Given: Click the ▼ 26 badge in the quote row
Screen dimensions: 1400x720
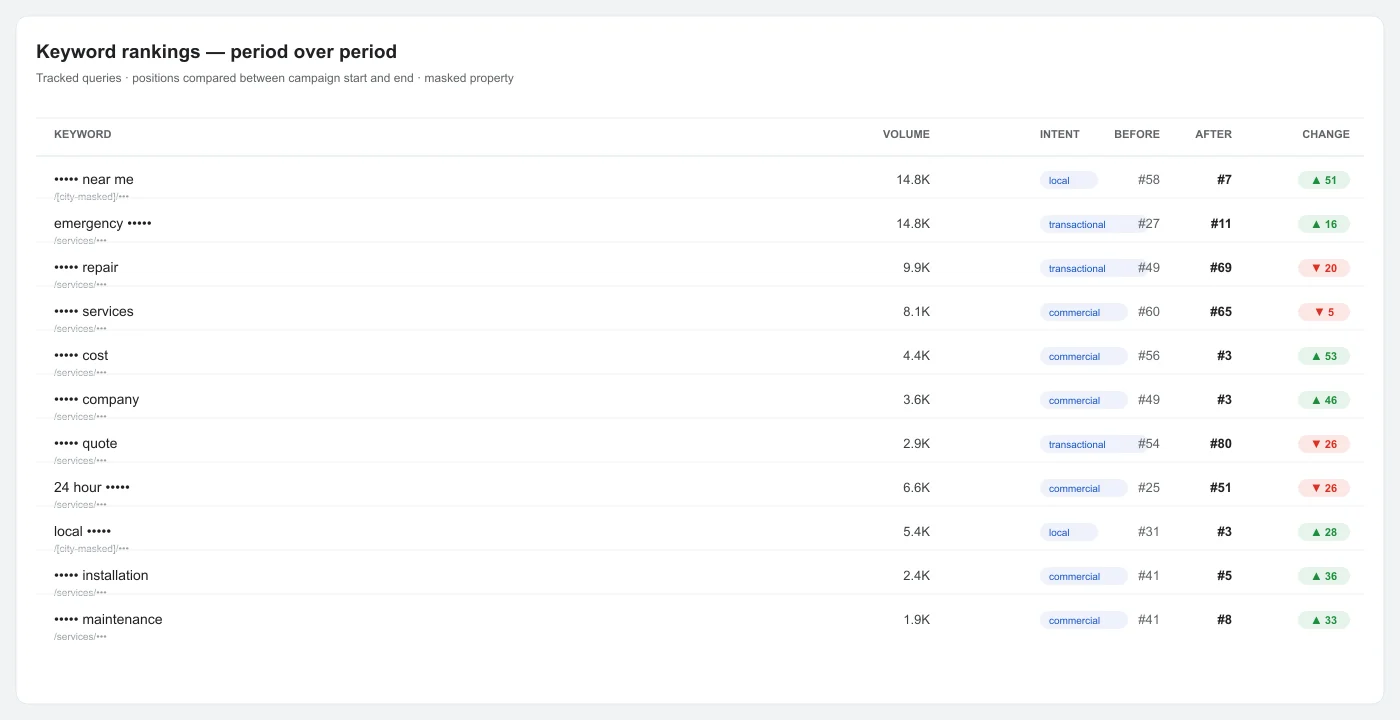Looking at the screenshot, I should tap(1324, 444).
